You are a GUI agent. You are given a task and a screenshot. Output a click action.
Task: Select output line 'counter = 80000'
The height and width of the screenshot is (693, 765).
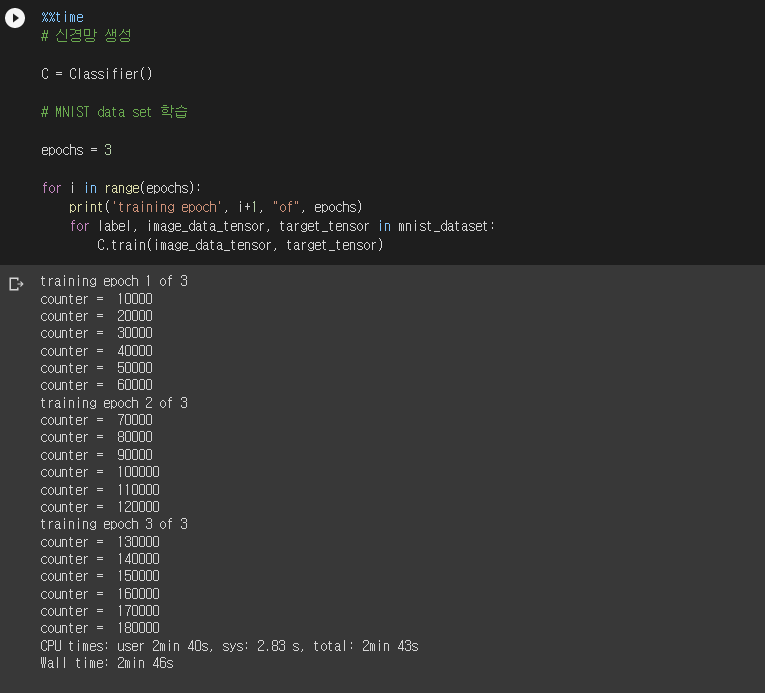click(97, 437)
